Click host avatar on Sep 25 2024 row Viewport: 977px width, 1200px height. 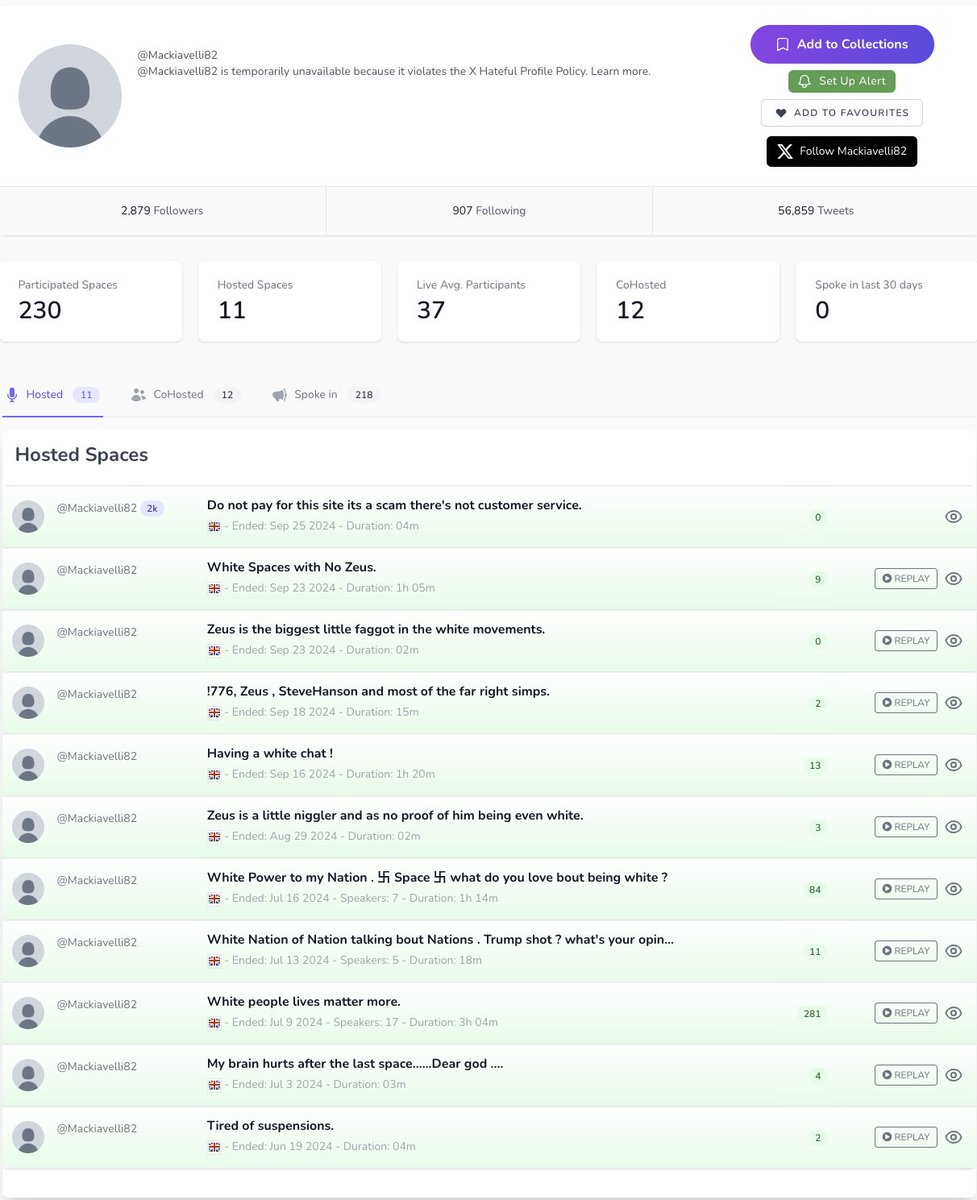click(x=28, y=517)
